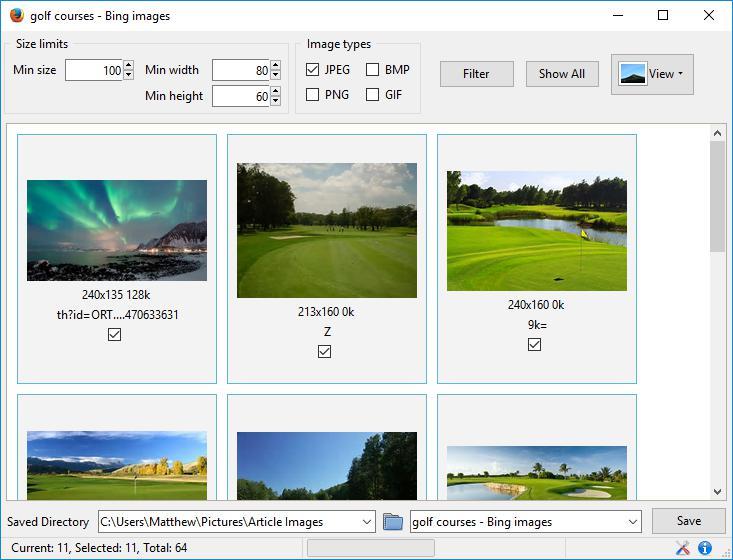
Task: Tick the BMP image type checkbox
Action: click(x=372, y=70)
